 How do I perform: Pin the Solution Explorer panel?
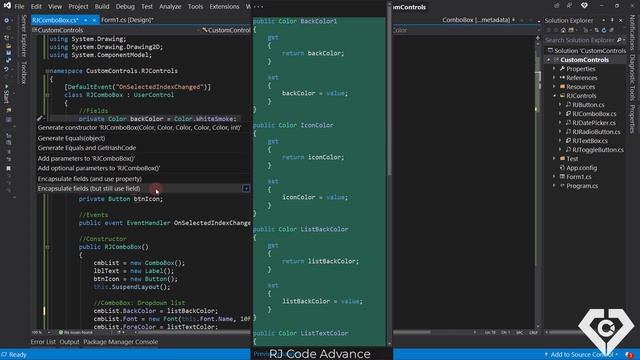(x=612, y=20)
